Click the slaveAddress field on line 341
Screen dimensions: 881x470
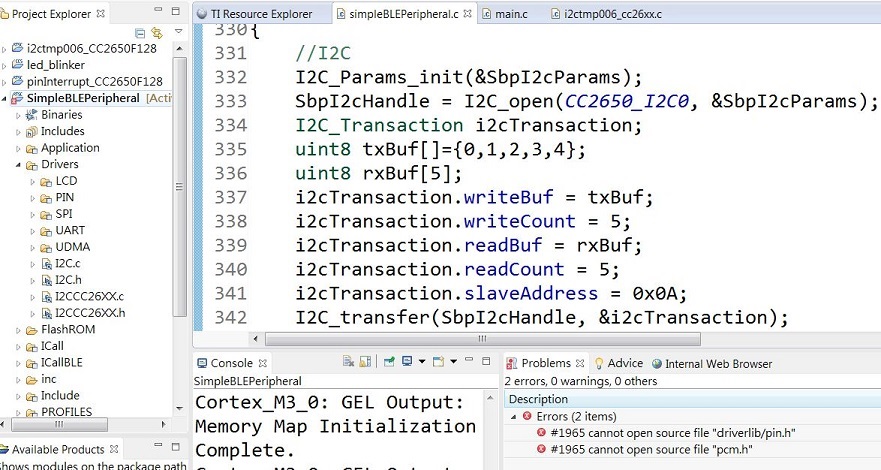pos(530,294)
